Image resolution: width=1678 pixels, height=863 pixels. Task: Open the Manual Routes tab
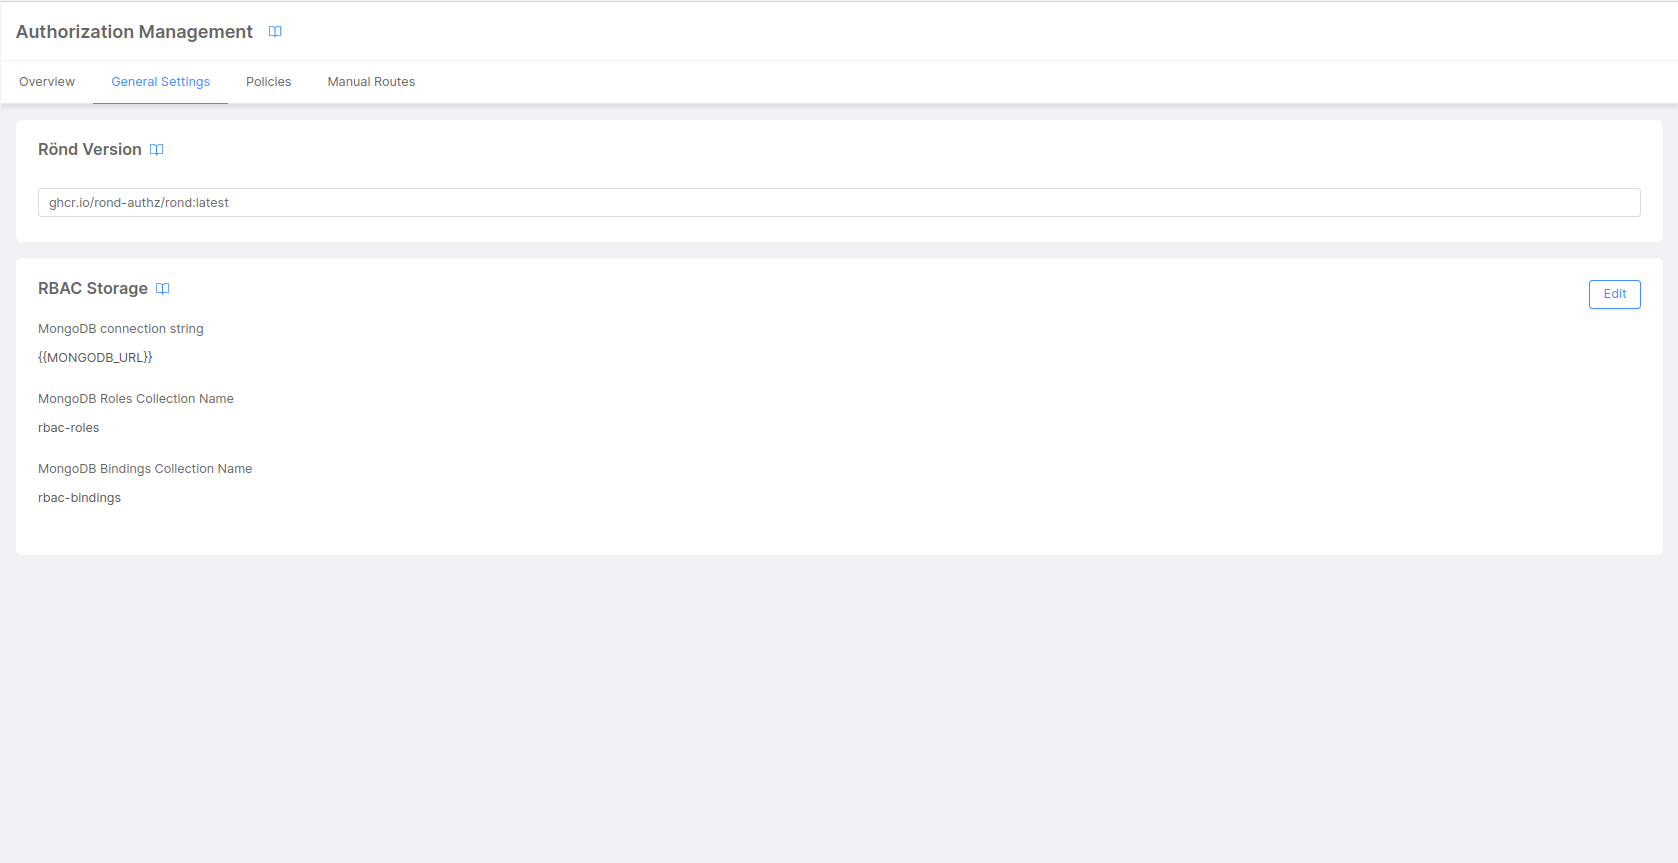point(371,82)
